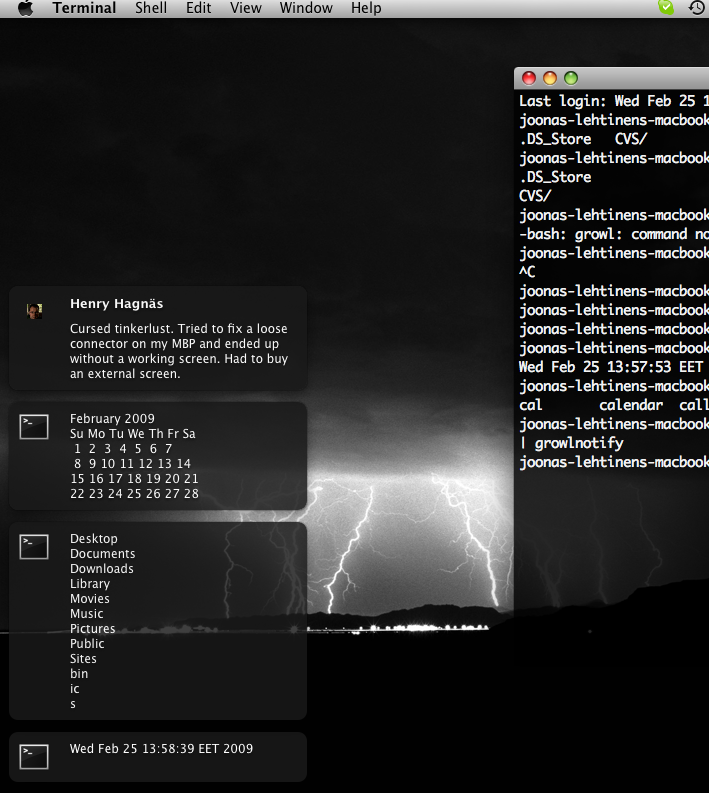Click the Henry Hagnäs notification title

(x=116, y=304)
